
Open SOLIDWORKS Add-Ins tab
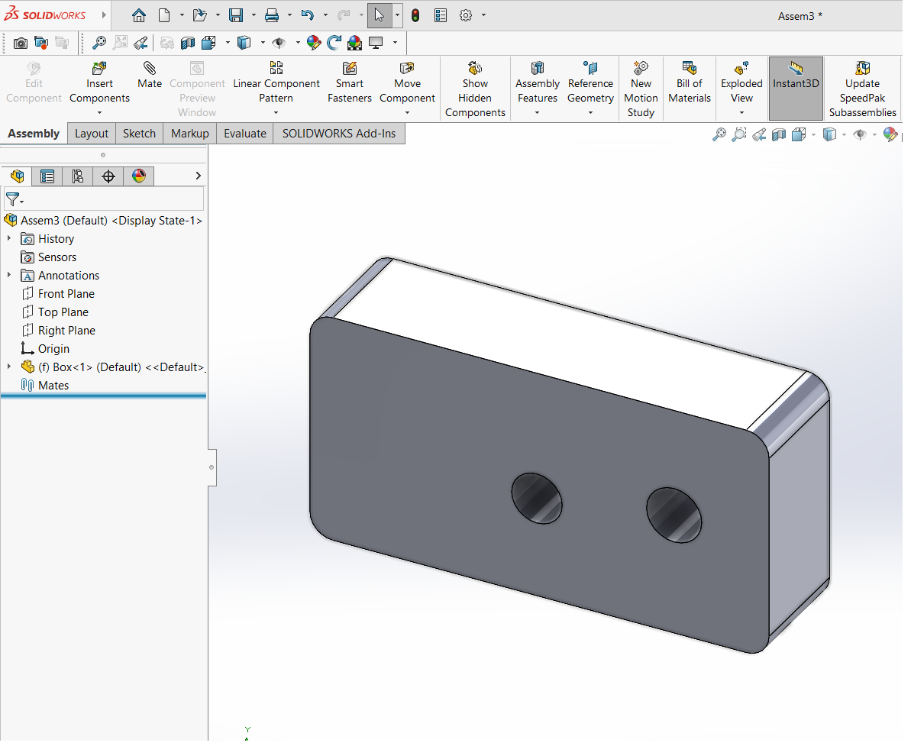pos(339,134)
